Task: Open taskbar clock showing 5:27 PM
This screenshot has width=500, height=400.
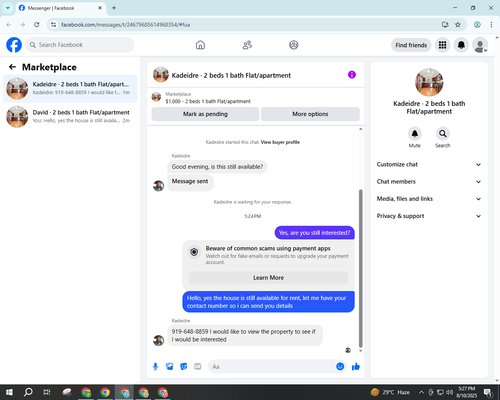Action: point(467,392)
